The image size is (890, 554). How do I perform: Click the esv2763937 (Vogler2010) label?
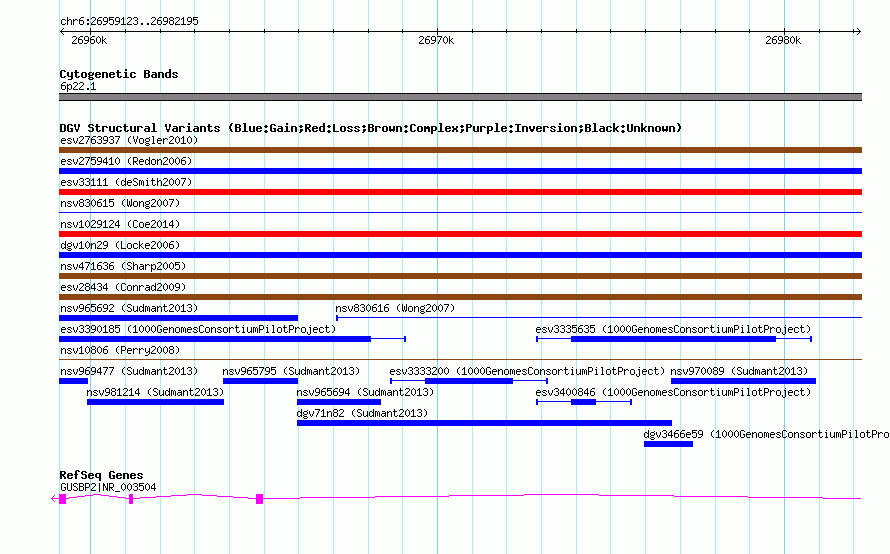[129, 140]
